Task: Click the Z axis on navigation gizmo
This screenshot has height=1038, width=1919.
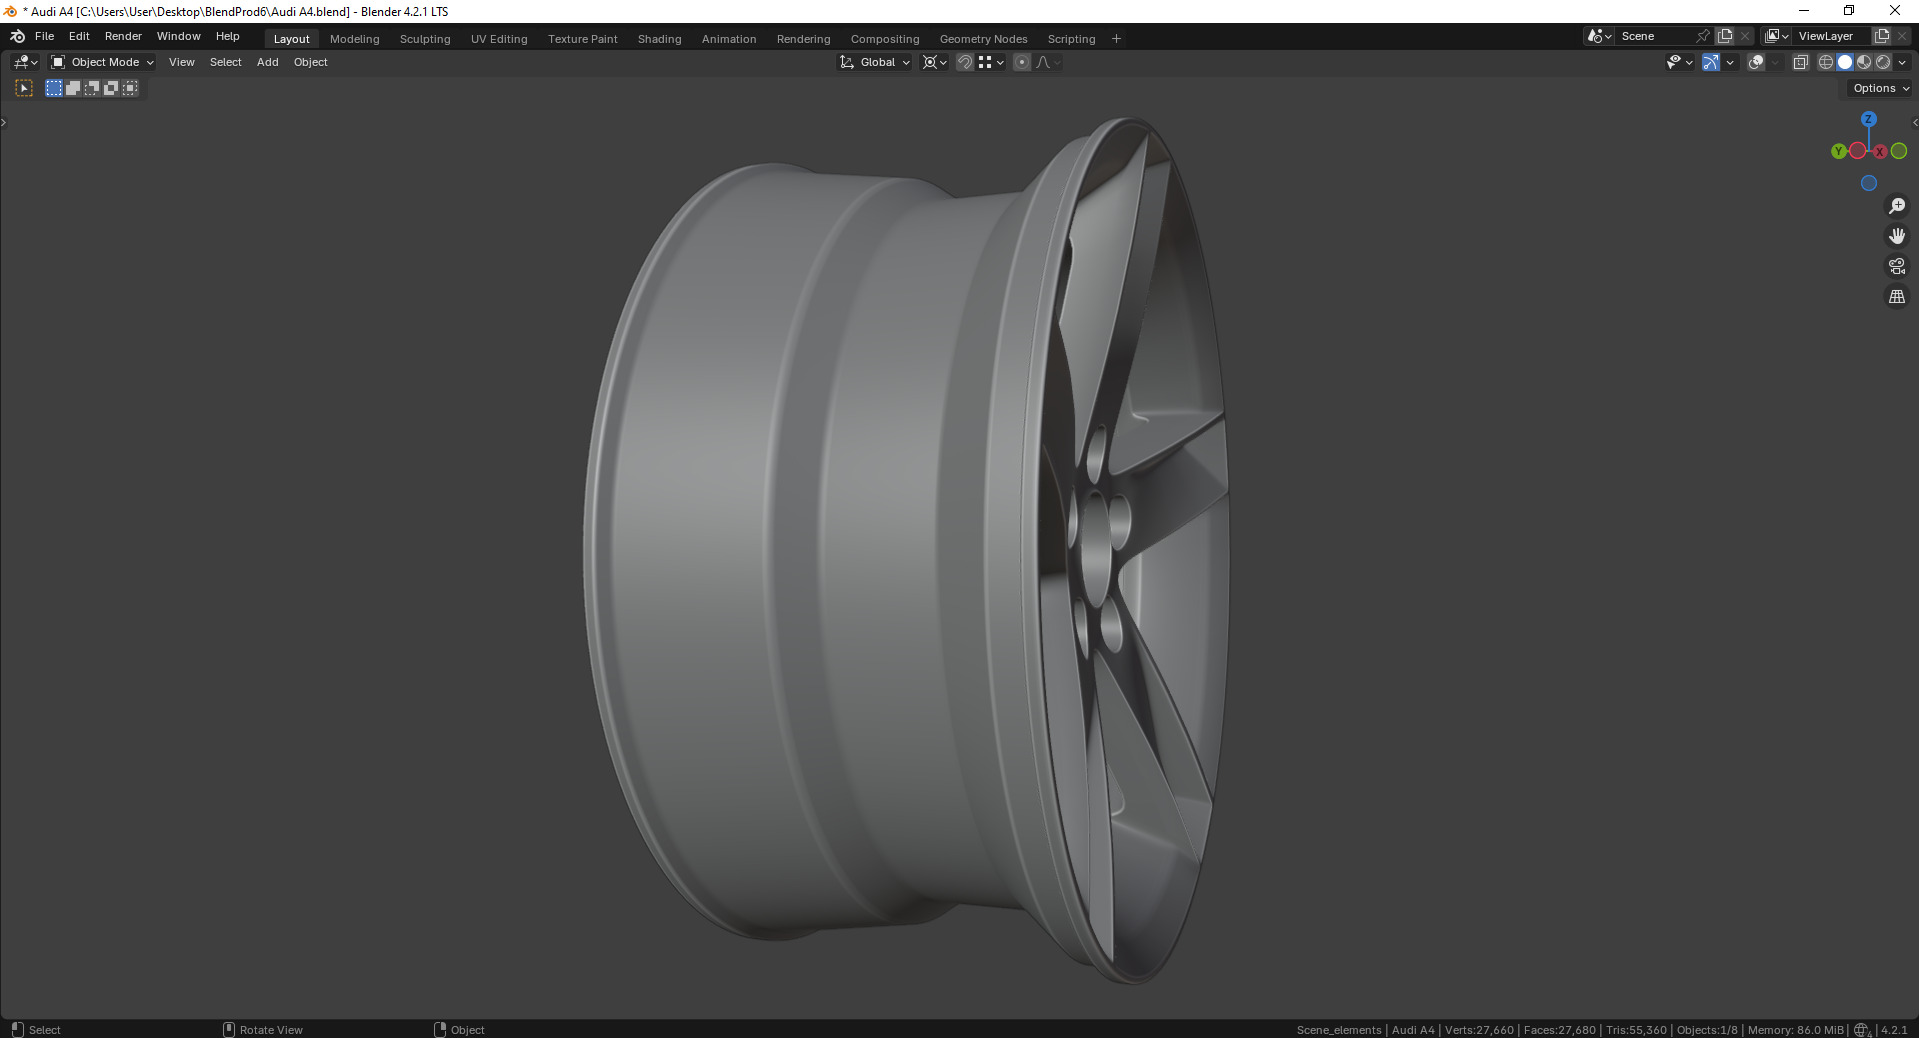Action: 1868,119
